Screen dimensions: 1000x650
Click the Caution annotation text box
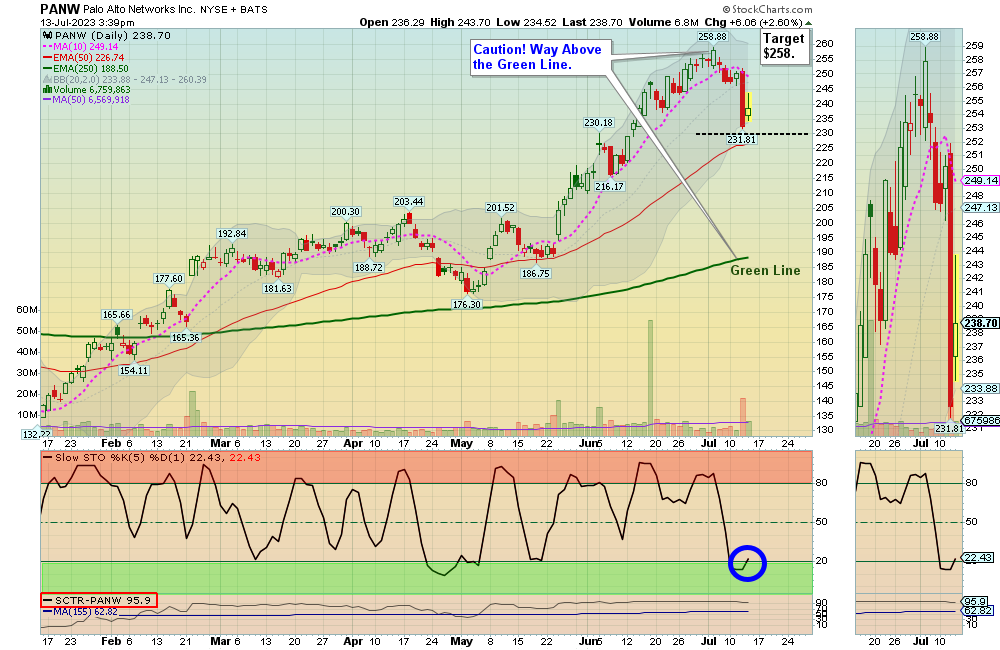[539, 55]
